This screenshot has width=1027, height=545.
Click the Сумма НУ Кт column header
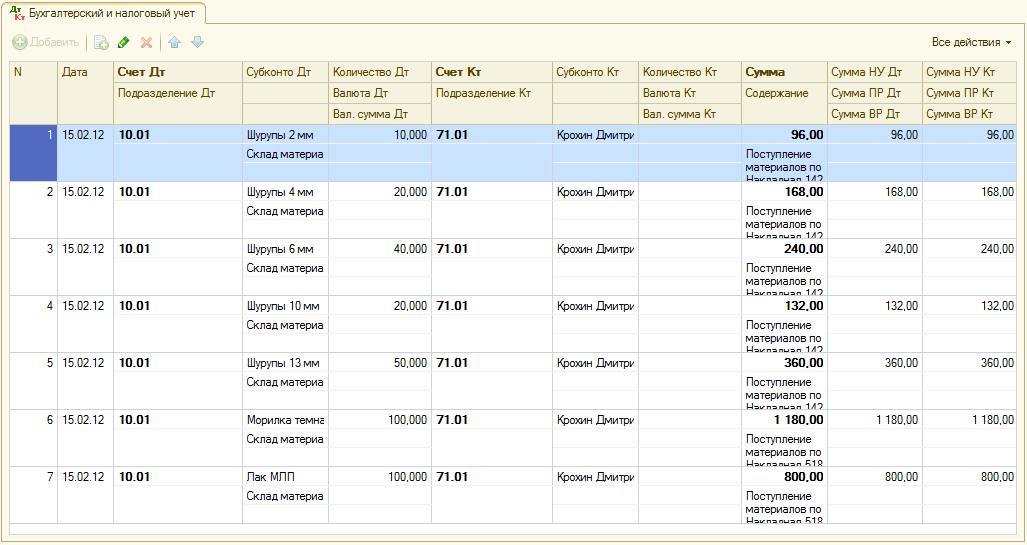(x=969, y=72)
